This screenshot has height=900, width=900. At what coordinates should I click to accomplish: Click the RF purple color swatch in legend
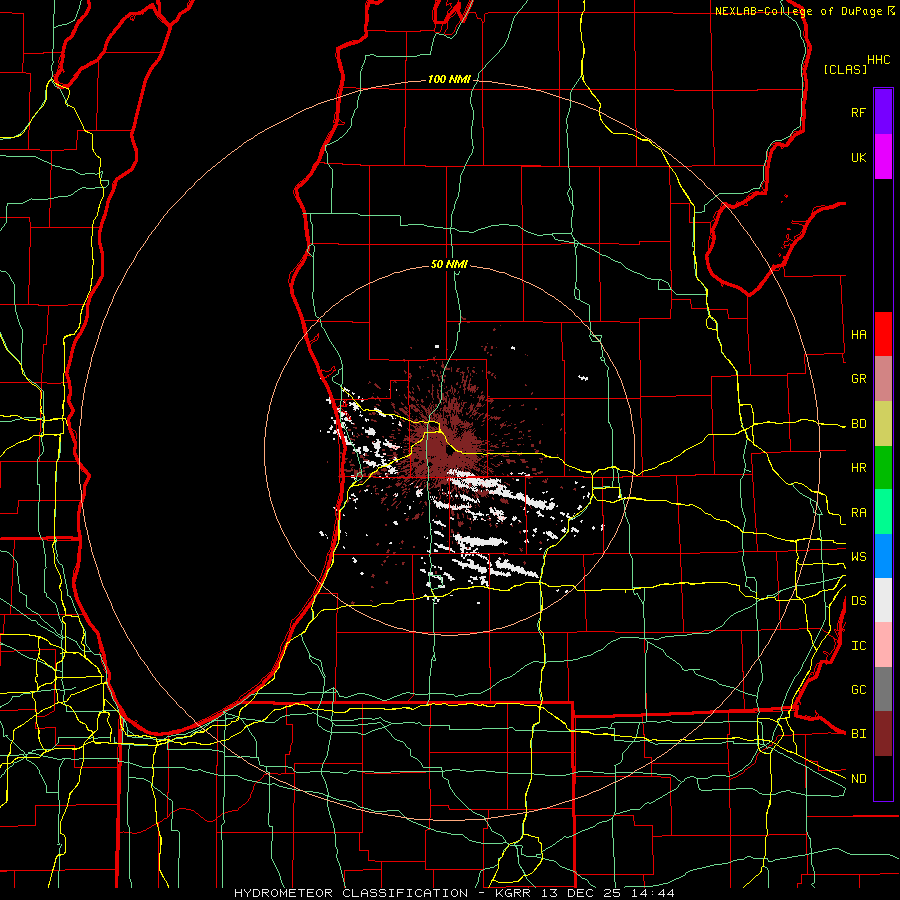point(883,112)
